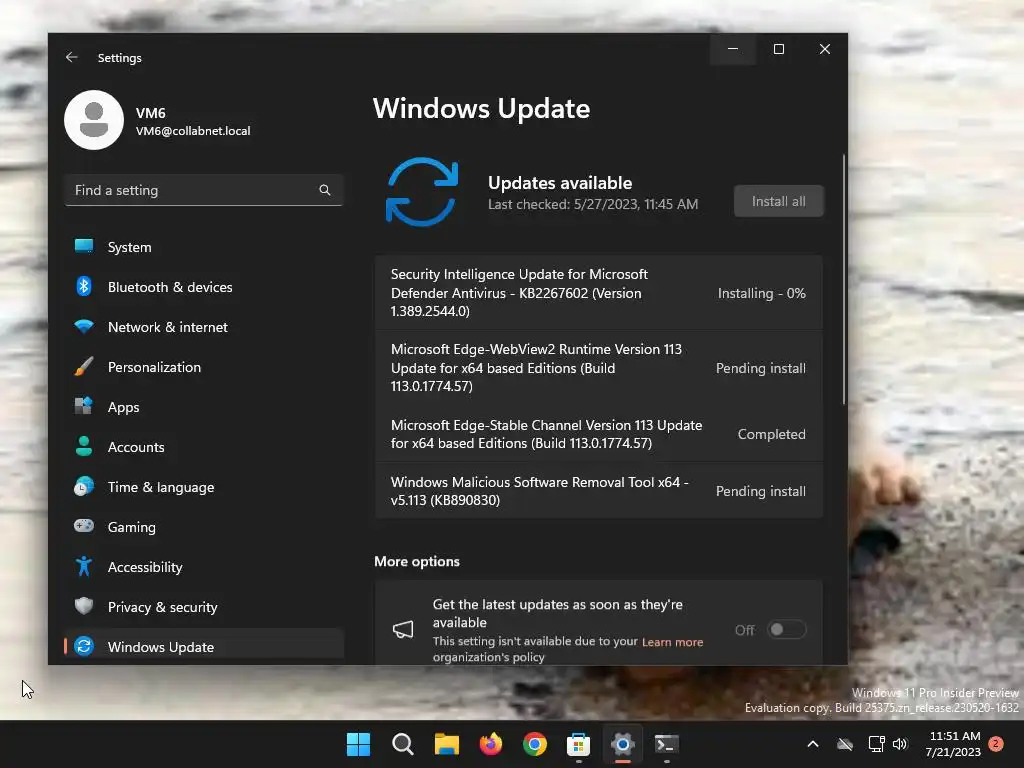The image size is (1024, 768).
Task: Expand the hidden tray icons chevron
Action: 813,744
